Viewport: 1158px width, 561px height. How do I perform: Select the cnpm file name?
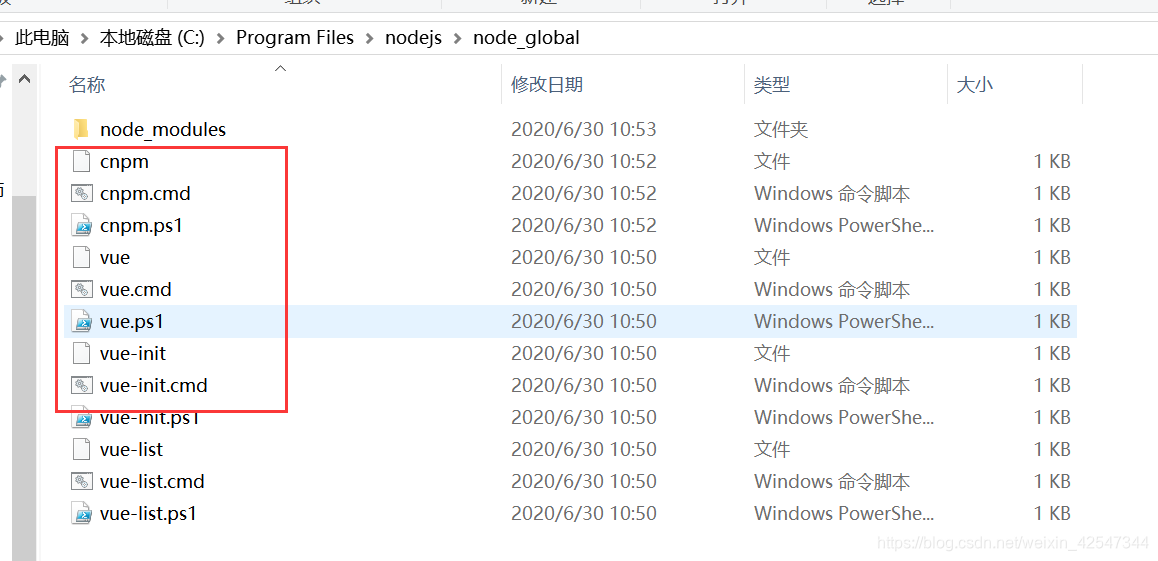(x=124, y=162)
